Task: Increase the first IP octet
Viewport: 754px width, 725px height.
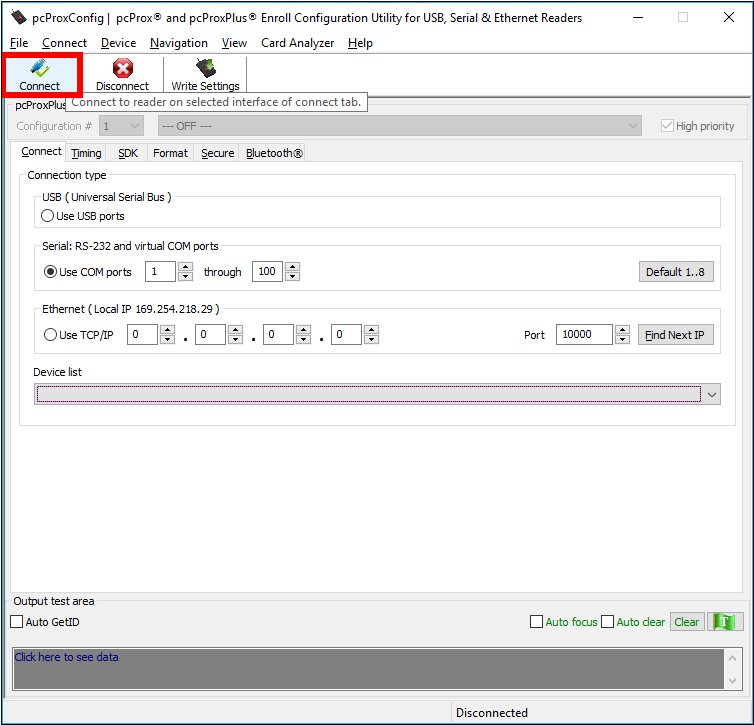Action: click(x=167, y=329)
